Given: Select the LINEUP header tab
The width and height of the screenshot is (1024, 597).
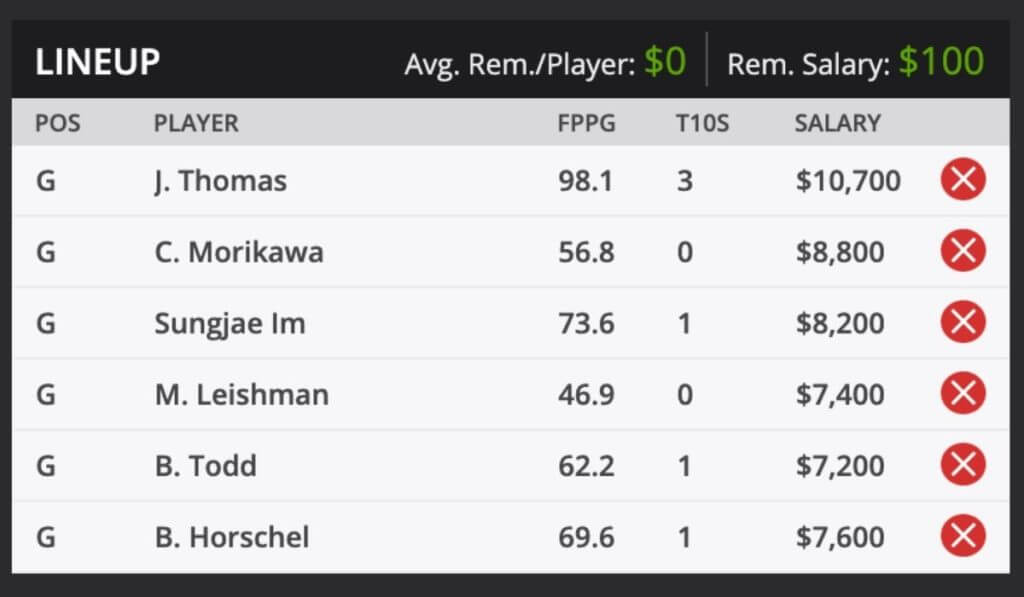Looking at the screenshot, I should [x=99, y=61].
